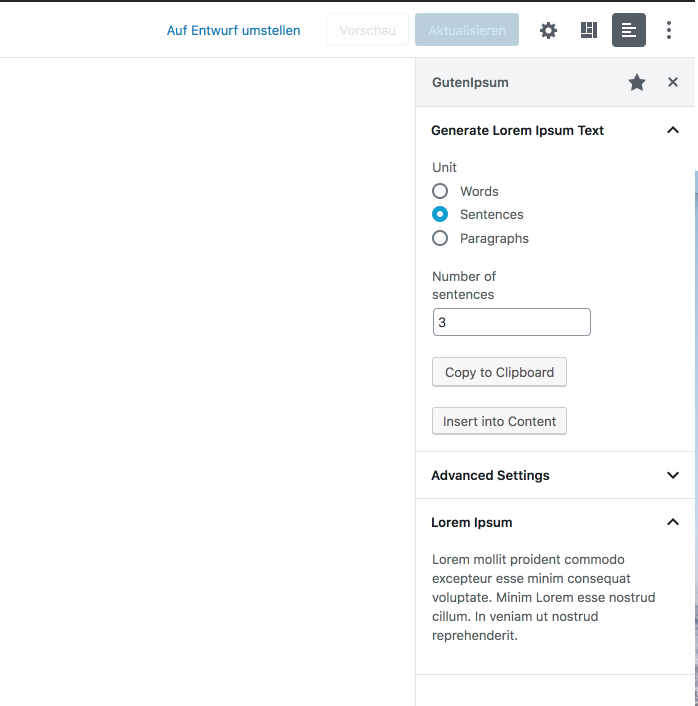Select the Sentences unit radio button
Image resolution: width=698 pixels, height=706 pixels.
point(440,214)
